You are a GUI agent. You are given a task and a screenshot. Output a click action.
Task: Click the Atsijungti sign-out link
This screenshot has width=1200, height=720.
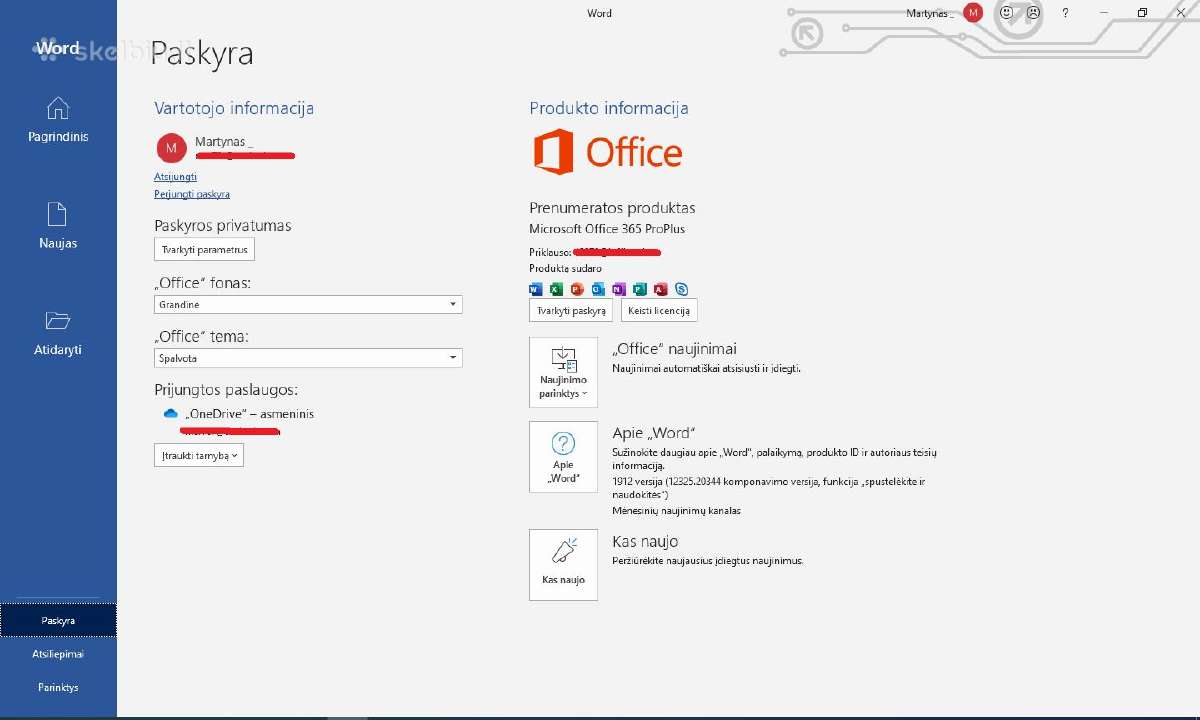coord(175,177)
